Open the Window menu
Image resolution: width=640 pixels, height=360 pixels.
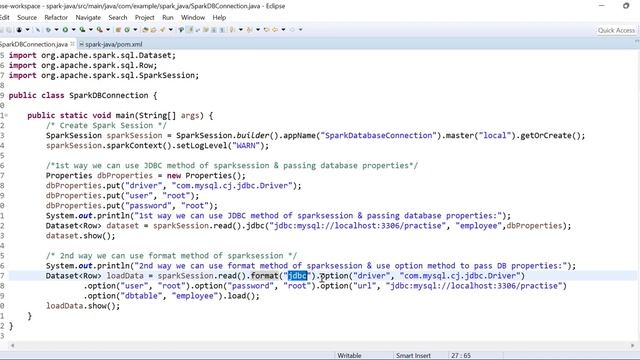coord(193,18)
